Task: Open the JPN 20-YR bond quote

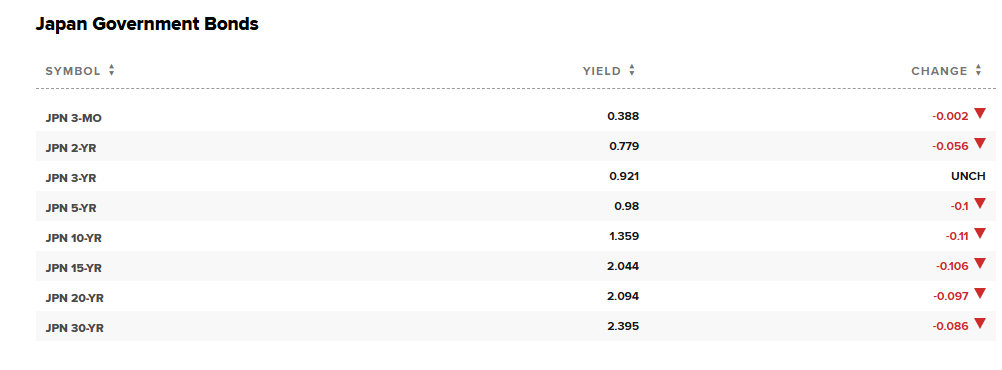Action: click(75, 298)
